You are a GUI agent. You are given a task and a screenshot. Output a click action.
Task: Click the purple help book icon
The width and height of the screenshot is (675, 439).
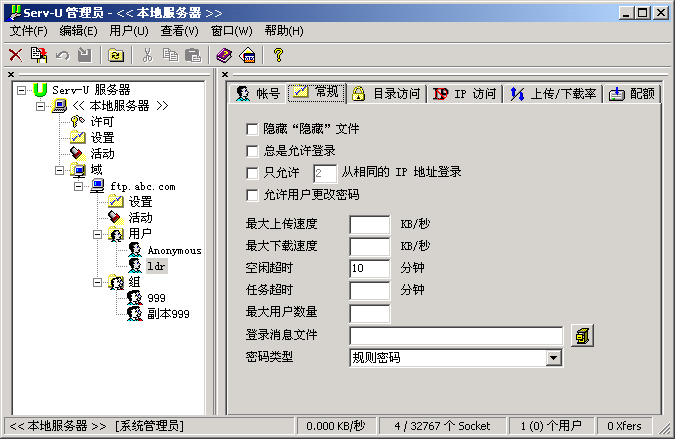click(x=224, y=55)
